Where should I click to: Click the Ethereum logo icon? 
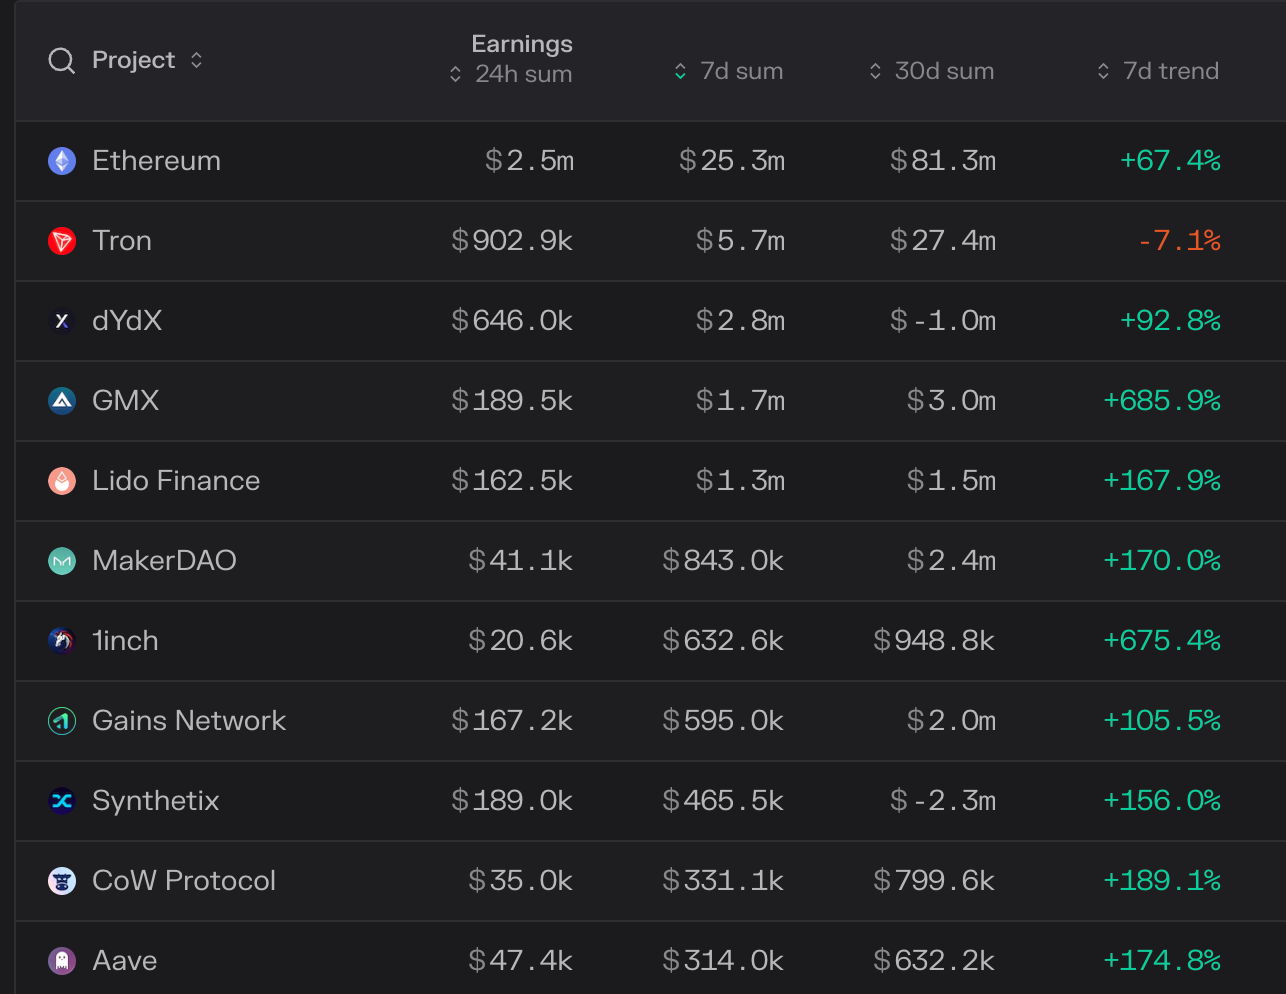[62, 161]
